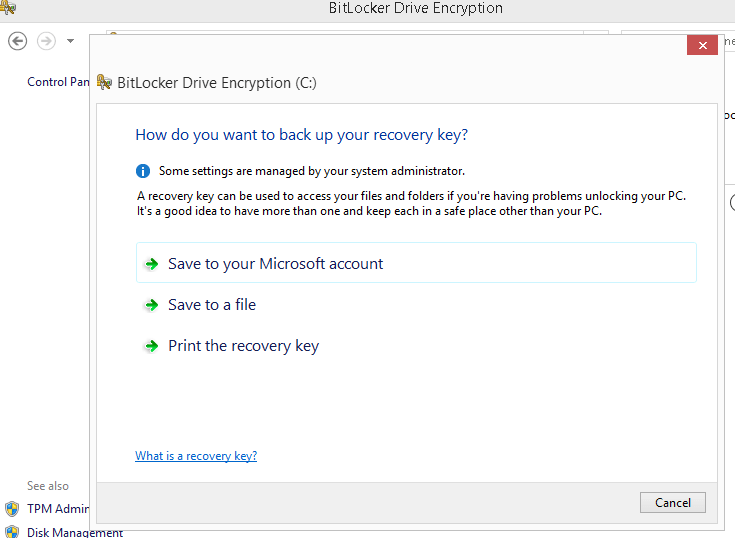Viewport: 735px width, 538px height.
Task: Go back in the Control Panel window
Action: 17,41
